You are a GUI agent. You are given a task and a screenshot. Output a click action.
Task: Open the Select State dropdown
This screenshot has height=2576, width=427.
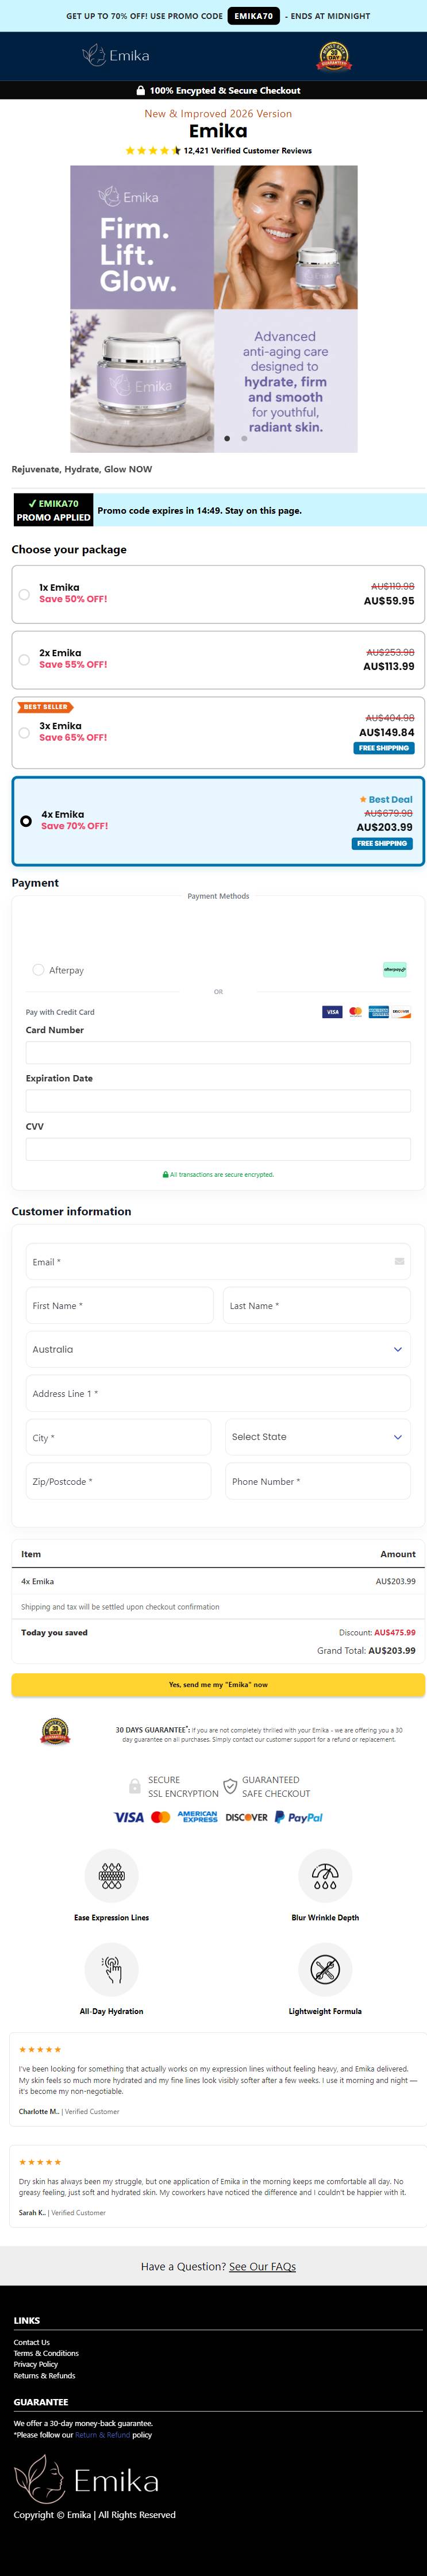click(318, 1437)
